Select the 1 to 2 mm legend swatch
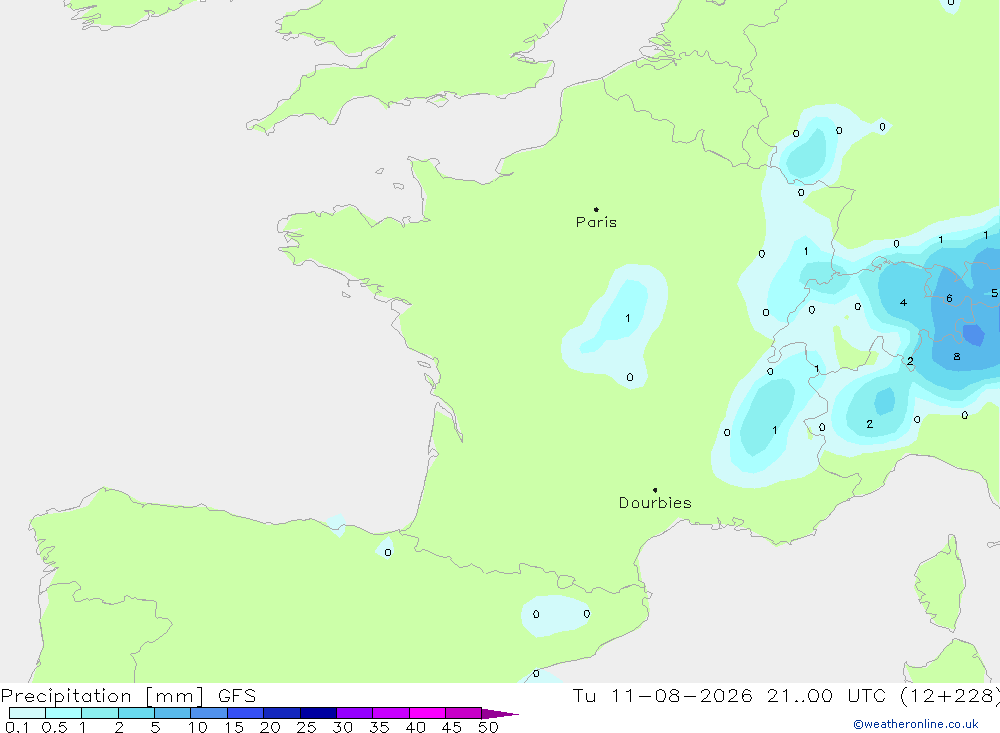The width and height of the screenshot is (1000, 733). (x=100, y=713)
